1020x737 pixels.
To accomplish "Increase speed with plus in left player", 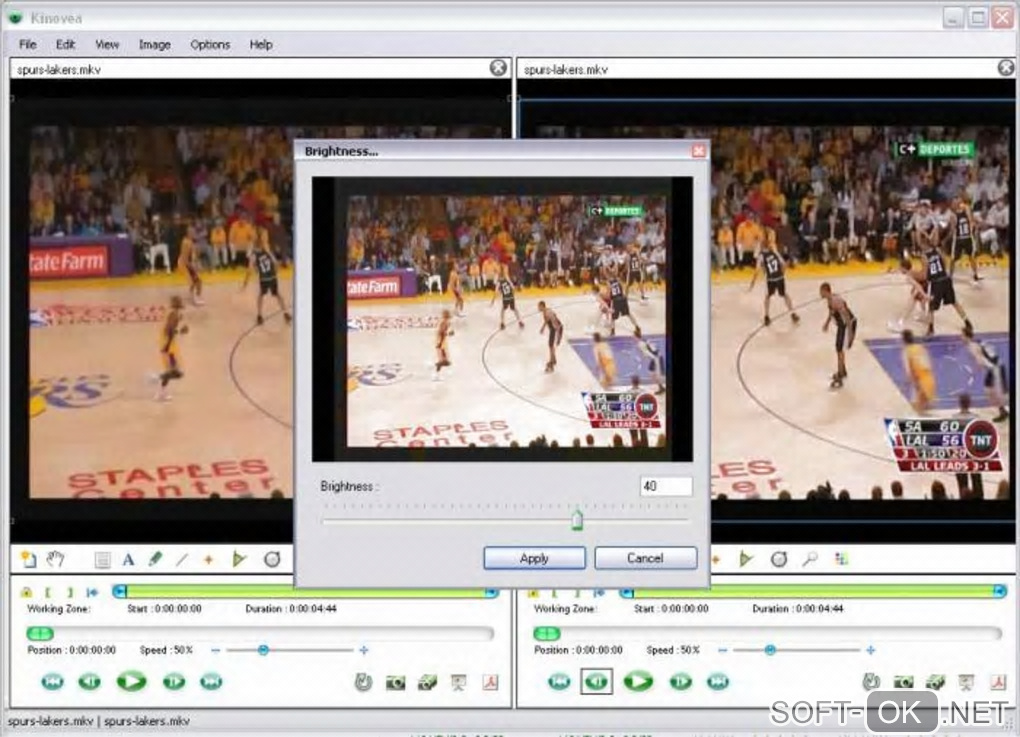I will click(x=364, y=650).
